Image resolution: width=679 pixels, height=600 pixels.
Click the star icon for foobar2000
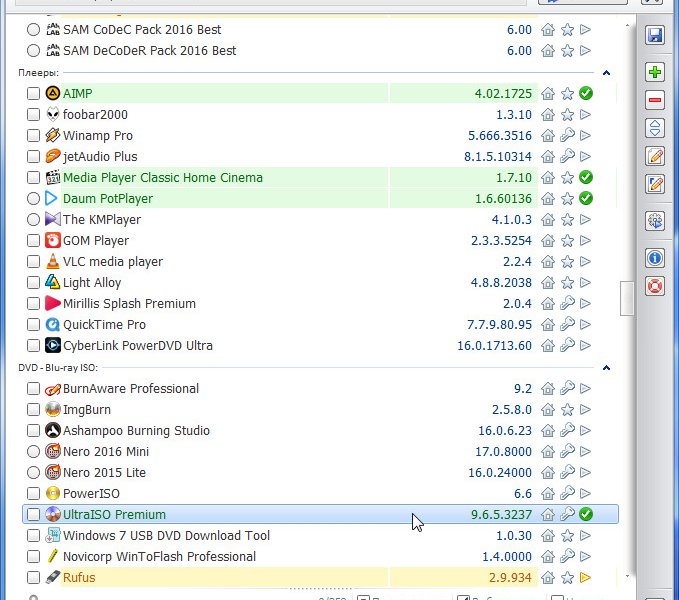pyautogui.click(x=567, y=115)
